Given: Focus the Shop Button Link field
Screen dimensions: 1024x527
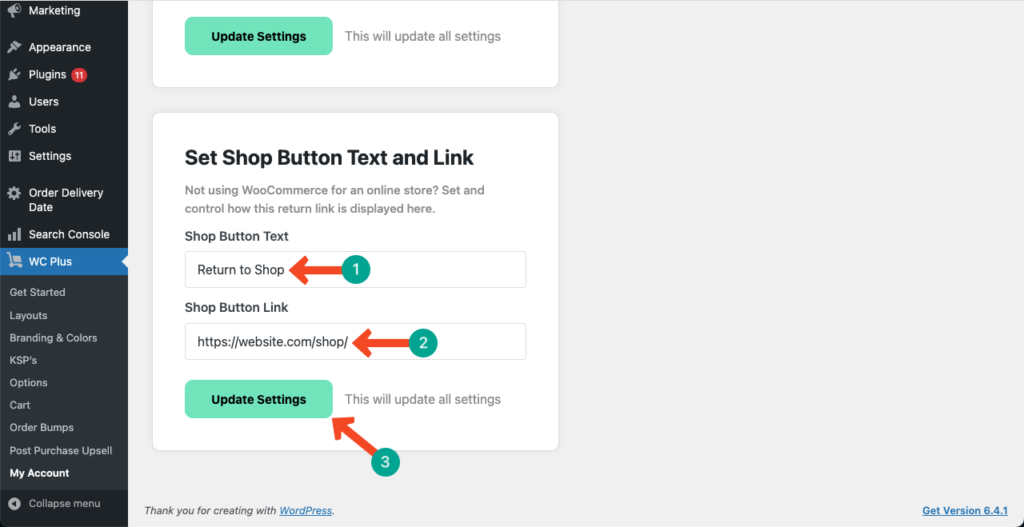Looking at the screenshot, I should (x=355, y=342).
